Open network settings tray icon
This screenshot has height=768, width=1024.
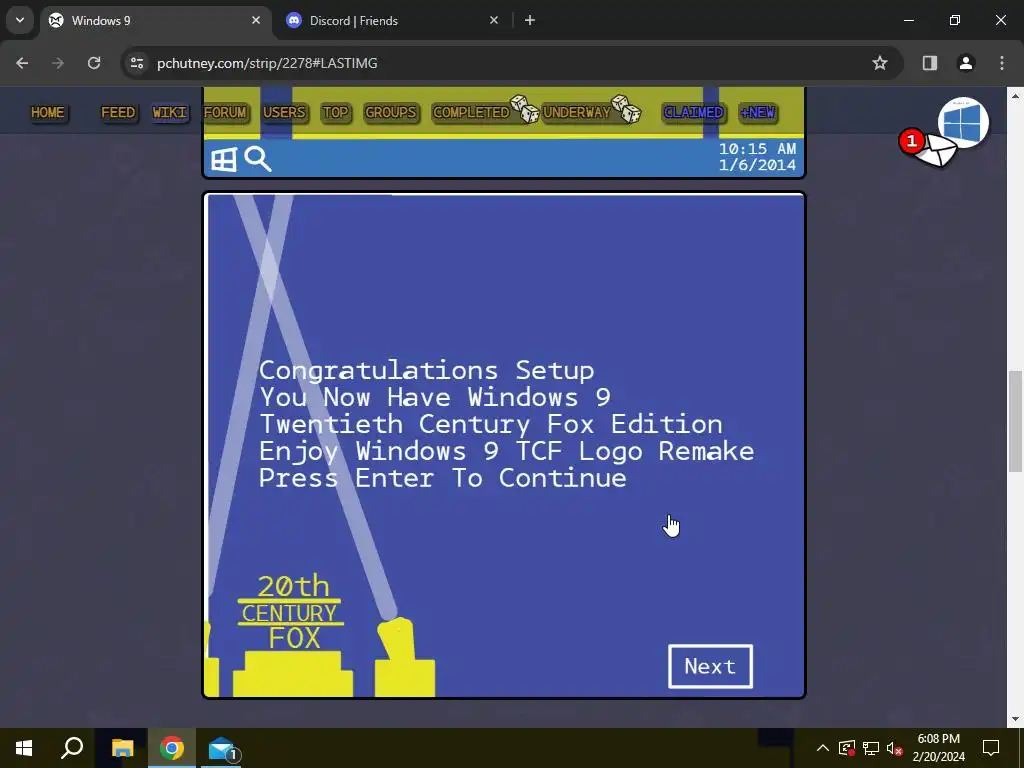point(871,748)
